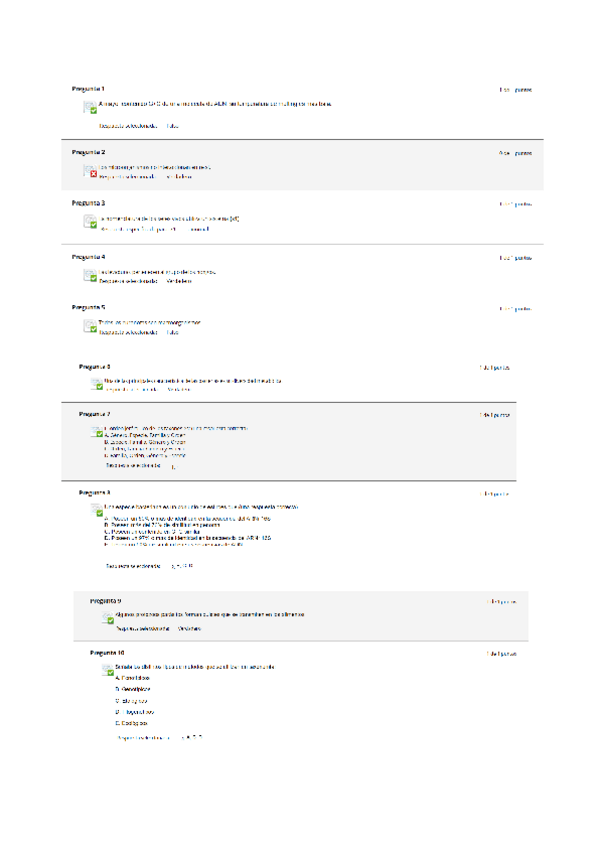Click the correct-answer icon for Pregunta 7
Viewport: 600px width, 848px height.
(97, 434)
